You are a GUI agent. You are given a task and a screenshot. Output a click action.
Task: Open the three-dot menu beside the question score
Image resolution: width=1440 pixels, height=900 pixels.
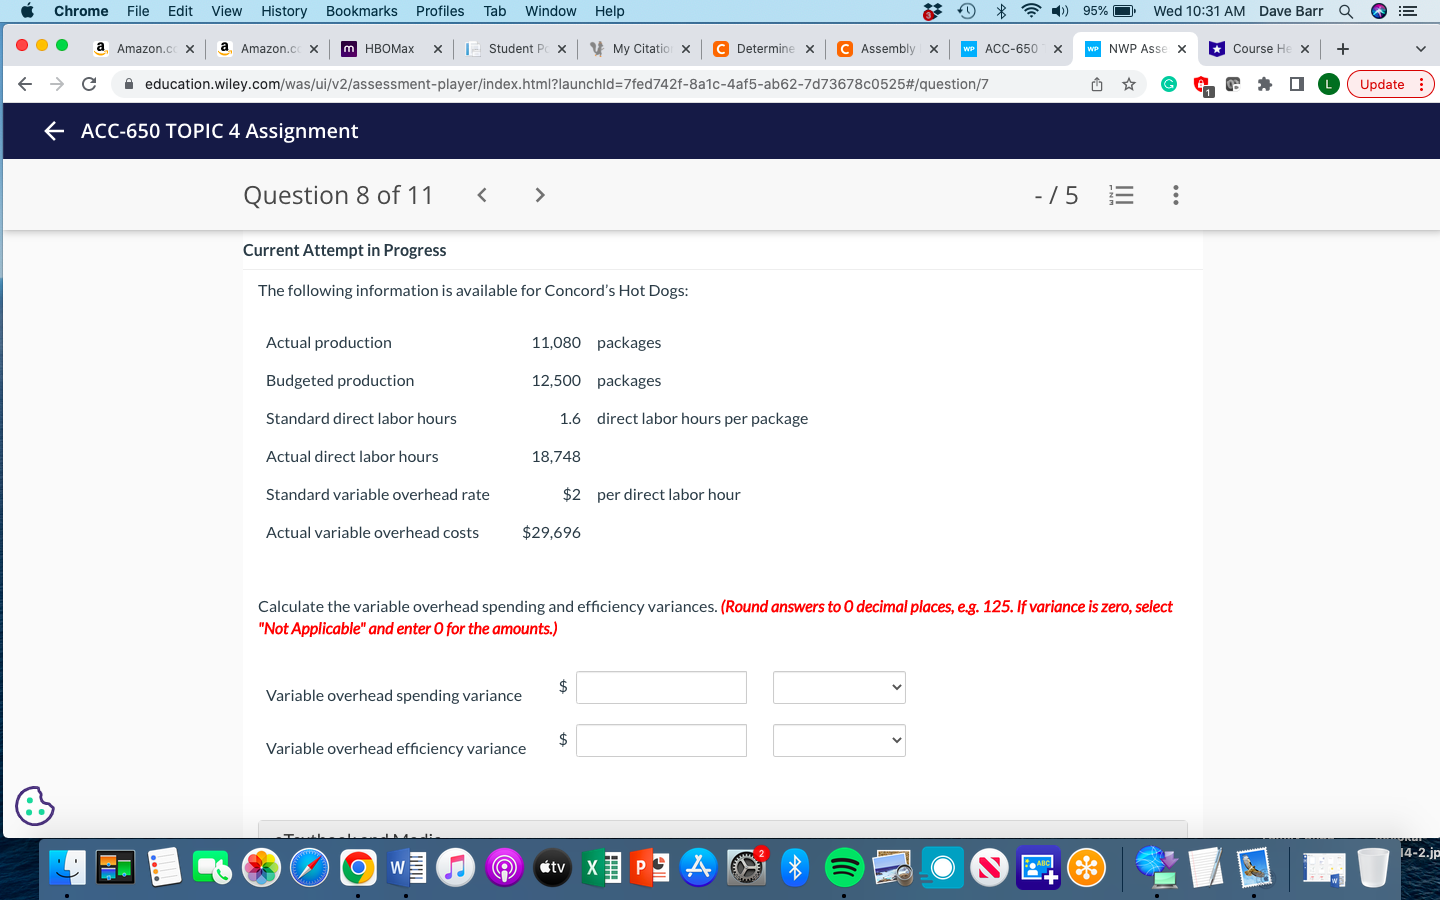point(1176,195)
